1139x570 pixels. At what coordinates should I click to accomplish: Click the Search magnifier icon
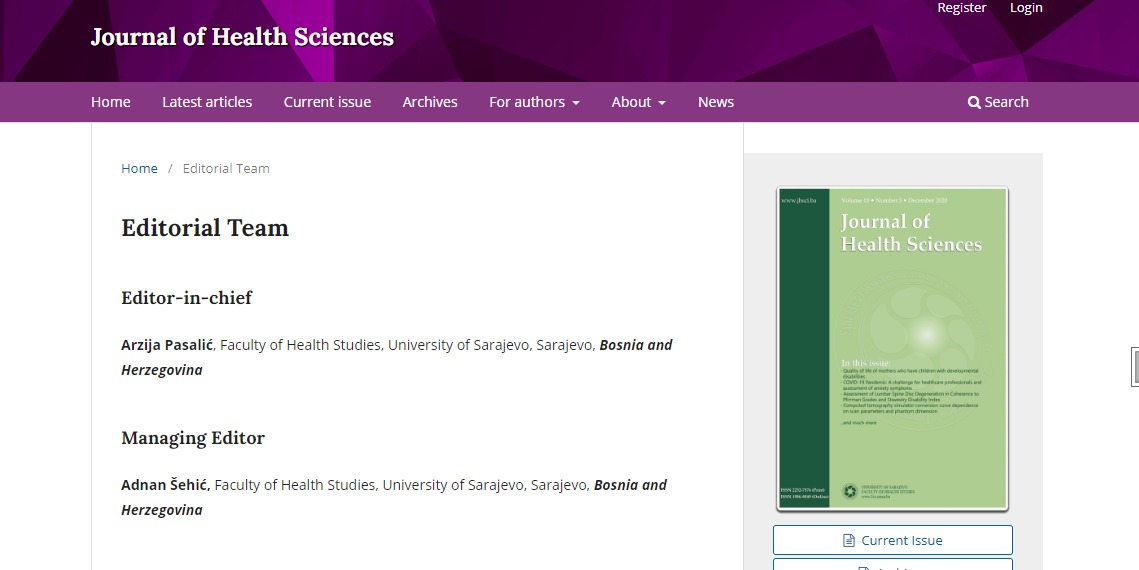(x=974, y=102)
